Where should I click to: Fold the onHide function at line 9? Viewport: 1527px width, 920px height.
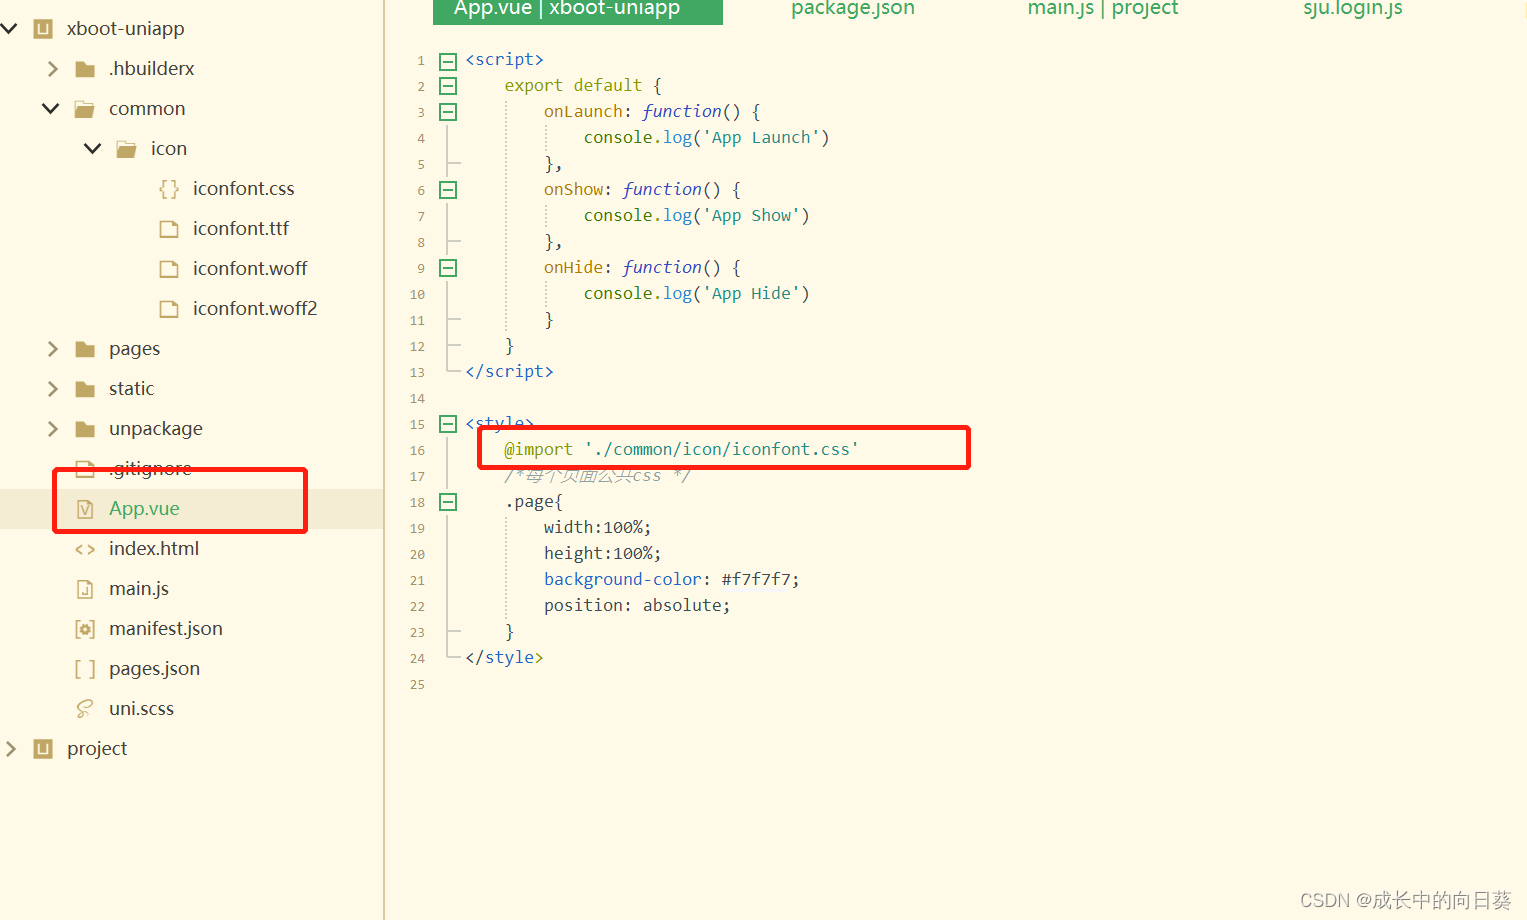point(448,268)
